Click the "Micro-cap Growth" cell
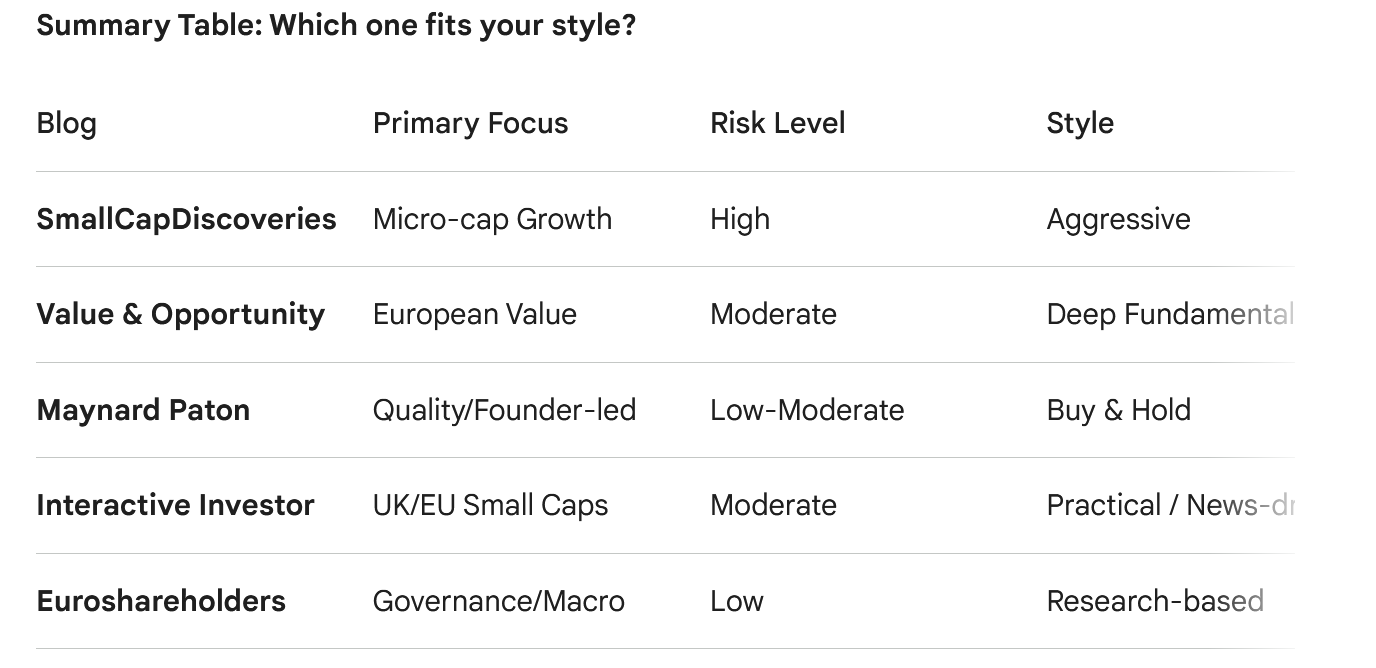The image size is (1376, 668). [492, 219]
